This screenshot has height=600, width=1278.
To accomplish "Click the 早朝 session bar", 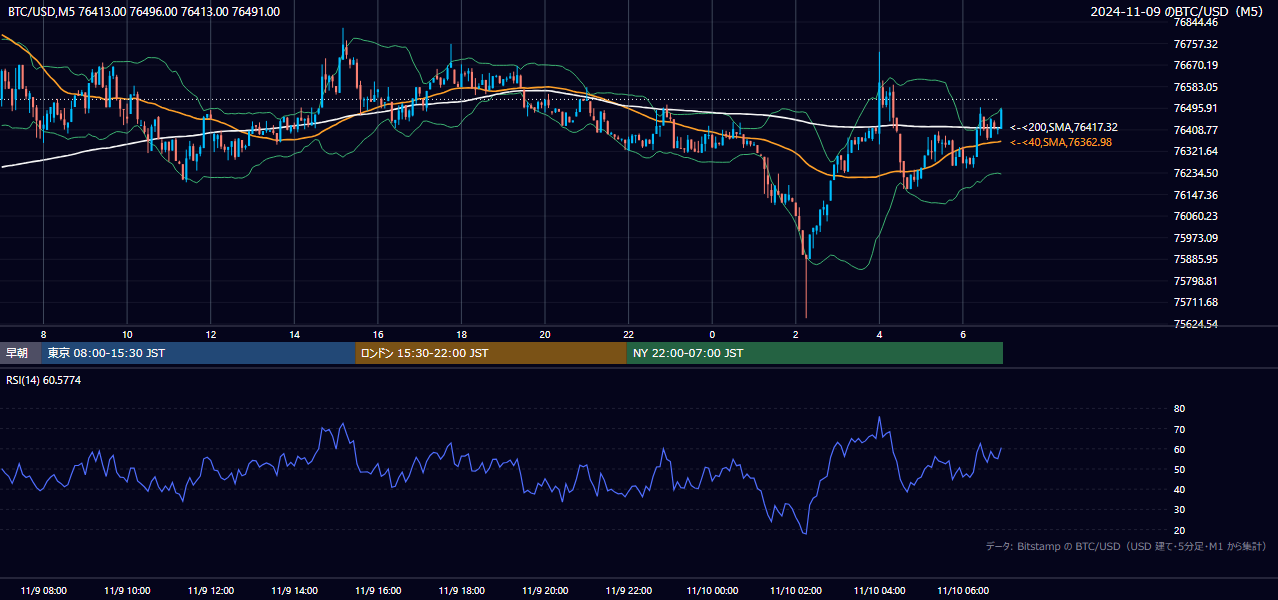I will point(20,353).
